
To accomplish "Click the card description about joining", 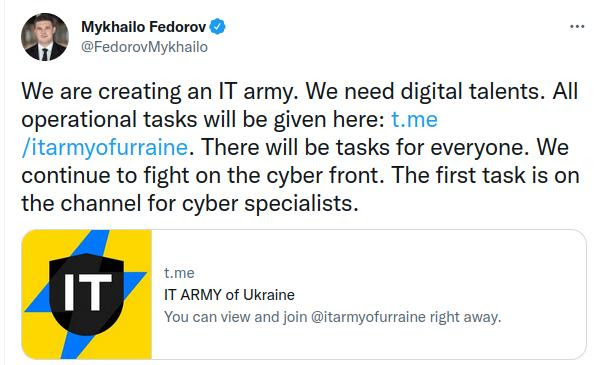I will click(332, 317).
